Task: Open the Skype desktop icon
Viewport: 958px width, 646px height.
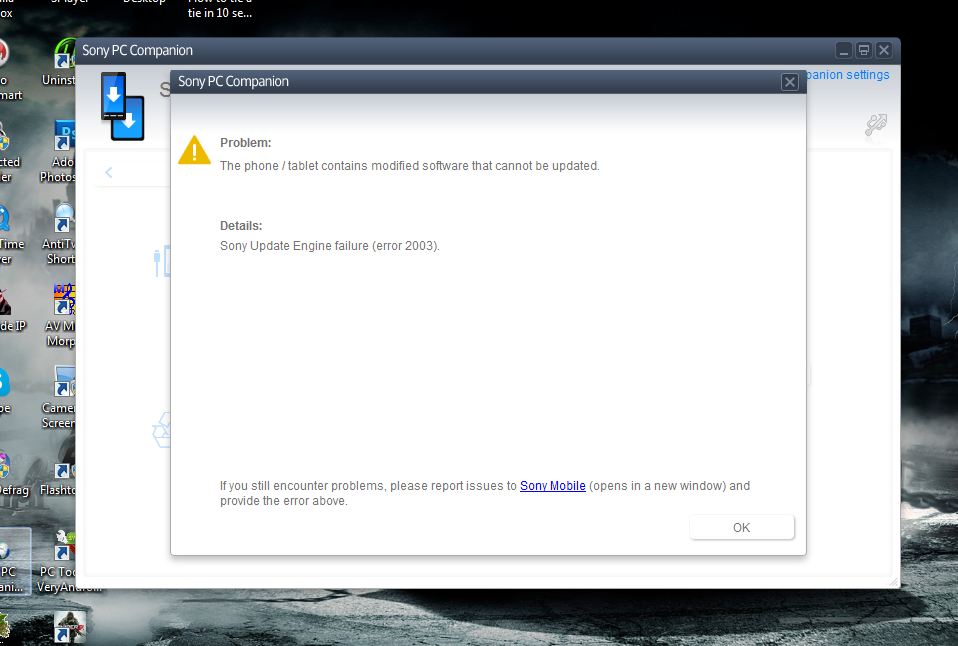Action: coord(5,391)
